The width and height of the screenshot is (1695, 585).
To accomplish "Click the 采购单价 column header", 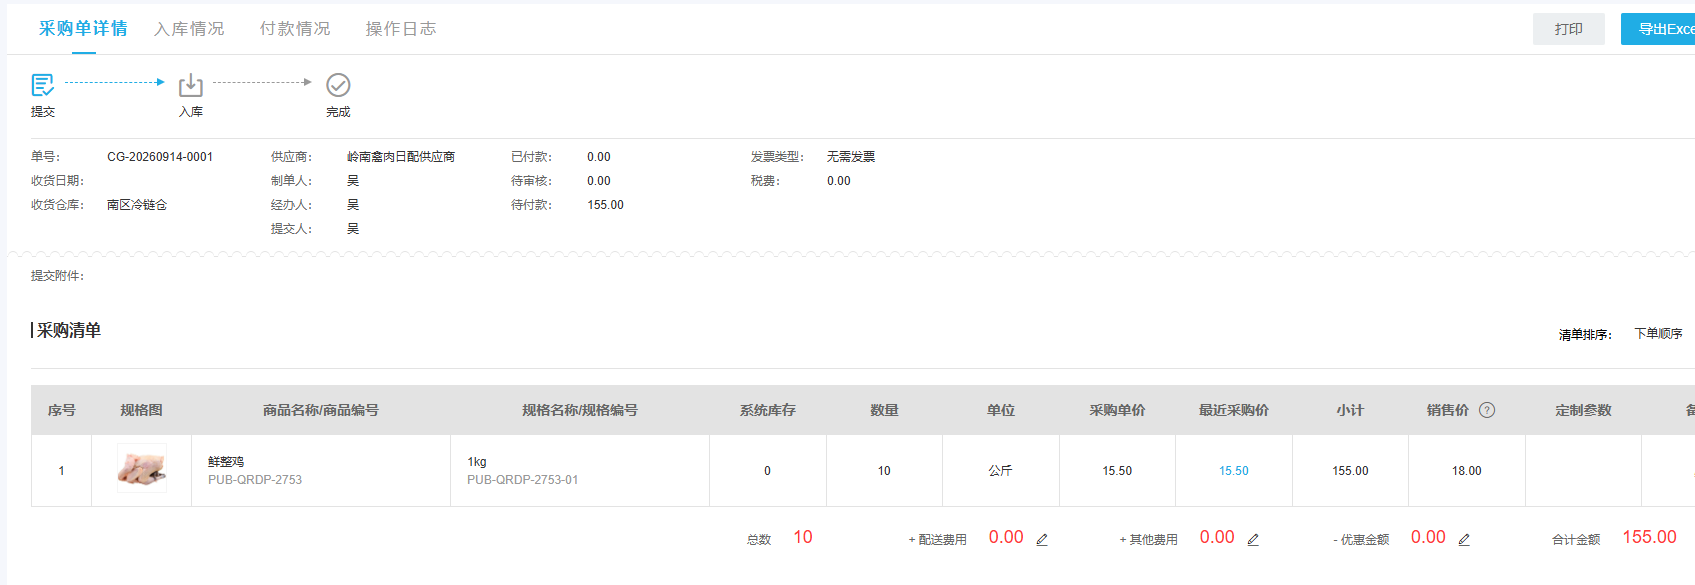I will [x=1117, y=410].
